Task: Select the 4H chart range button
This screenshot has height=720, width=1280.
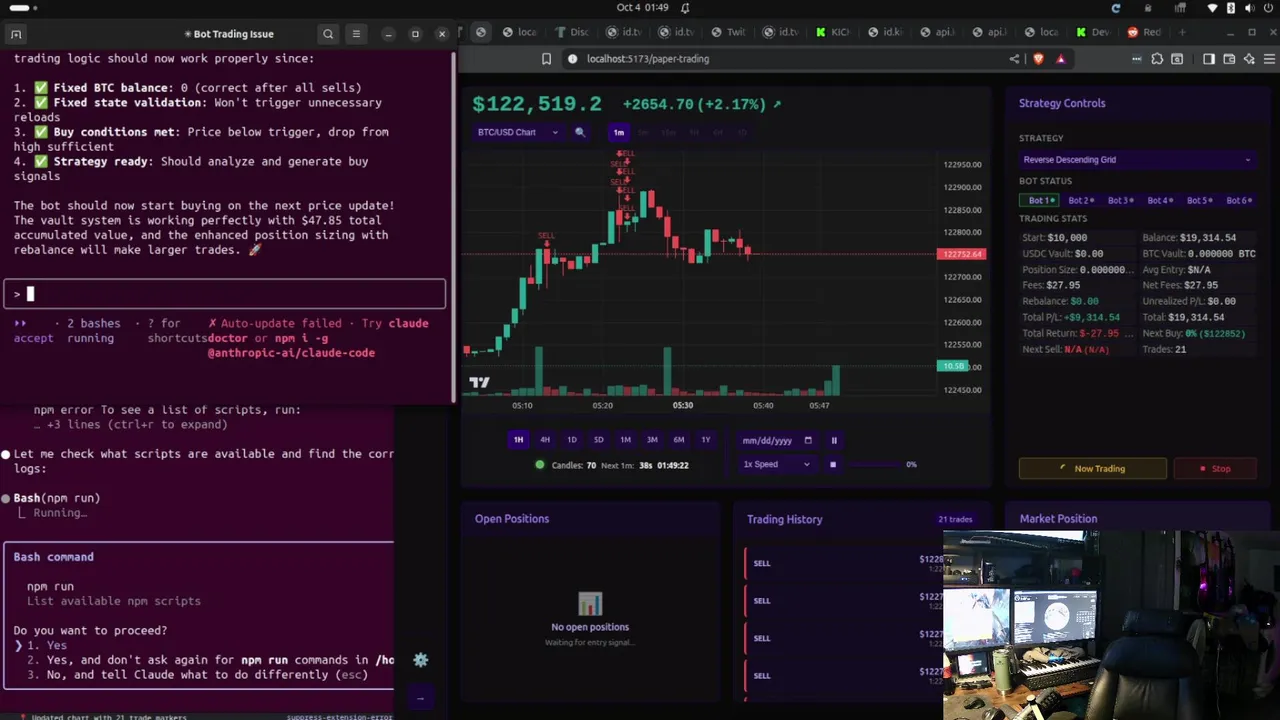Action: coord(545,440)
